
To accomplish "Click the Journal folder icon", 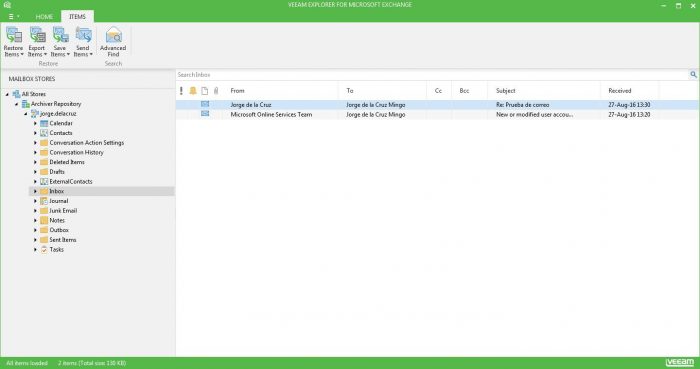I will [44, 201].
